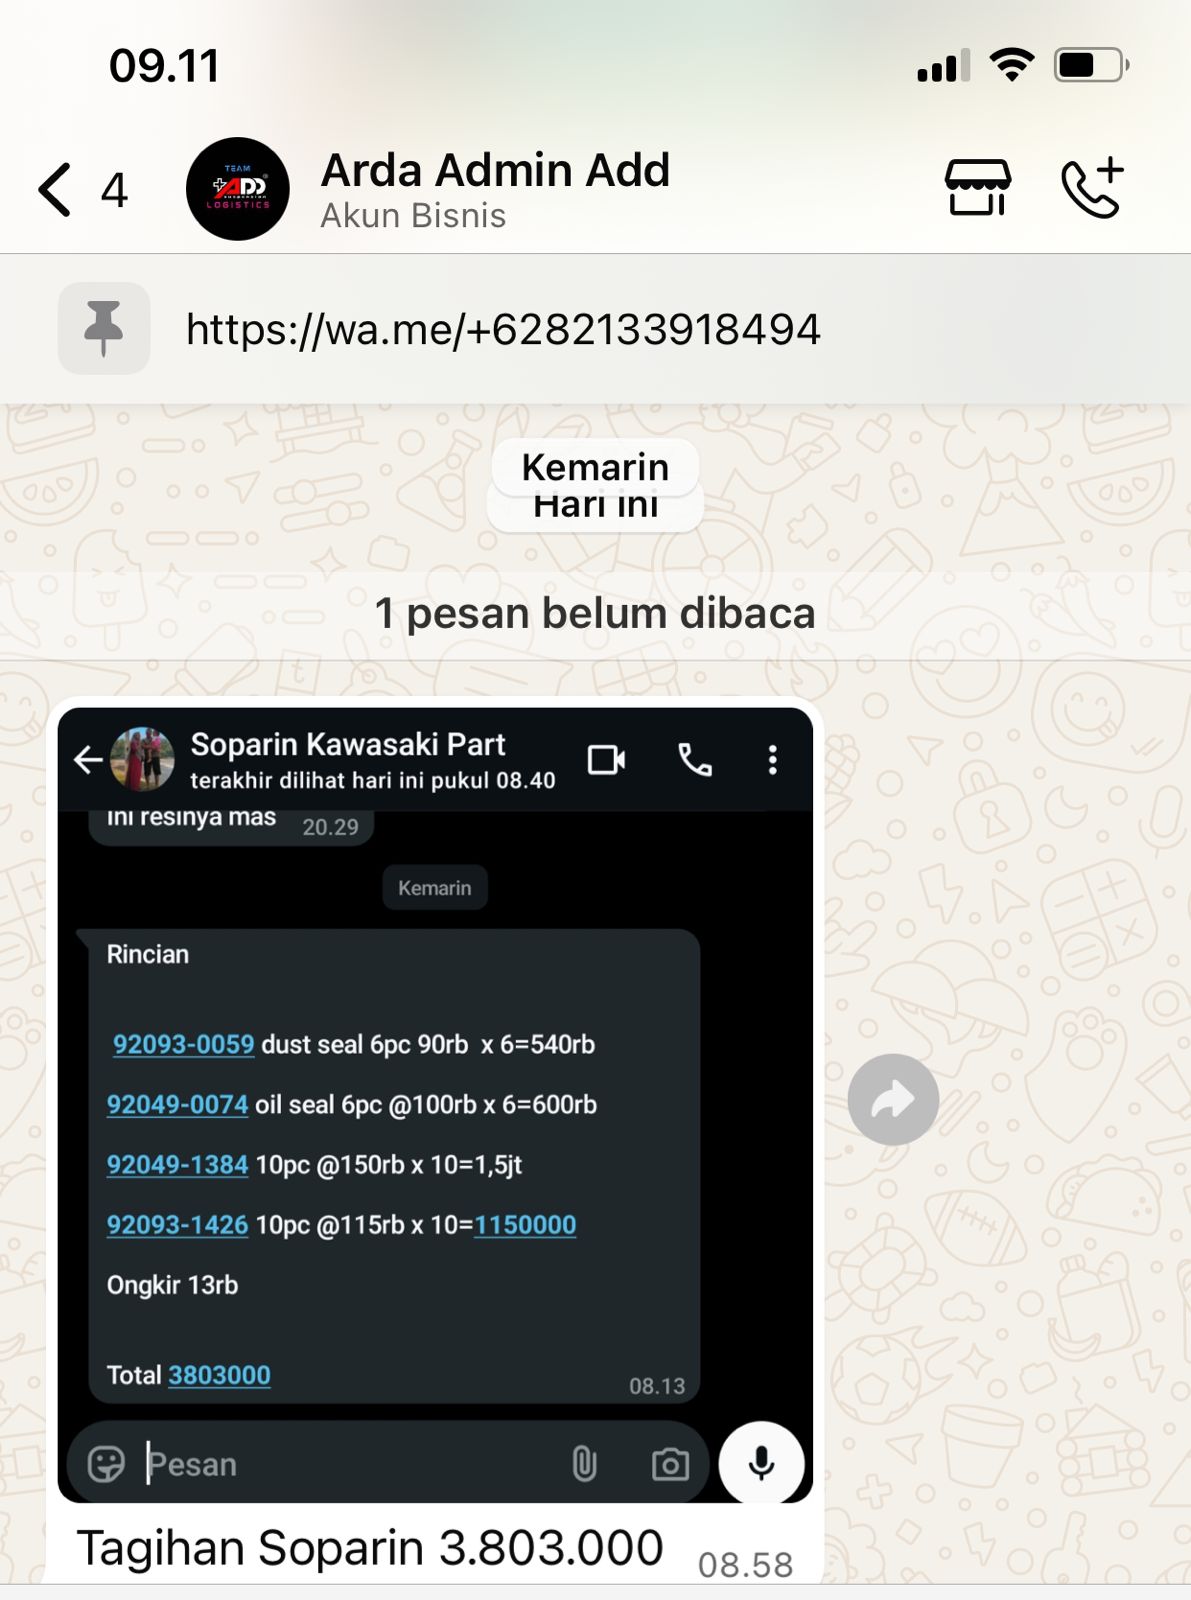The height and width of the screenshot is (1600, 1191).
Task: Forward the image using the share arrow
Action: (x=893, y=1099)
